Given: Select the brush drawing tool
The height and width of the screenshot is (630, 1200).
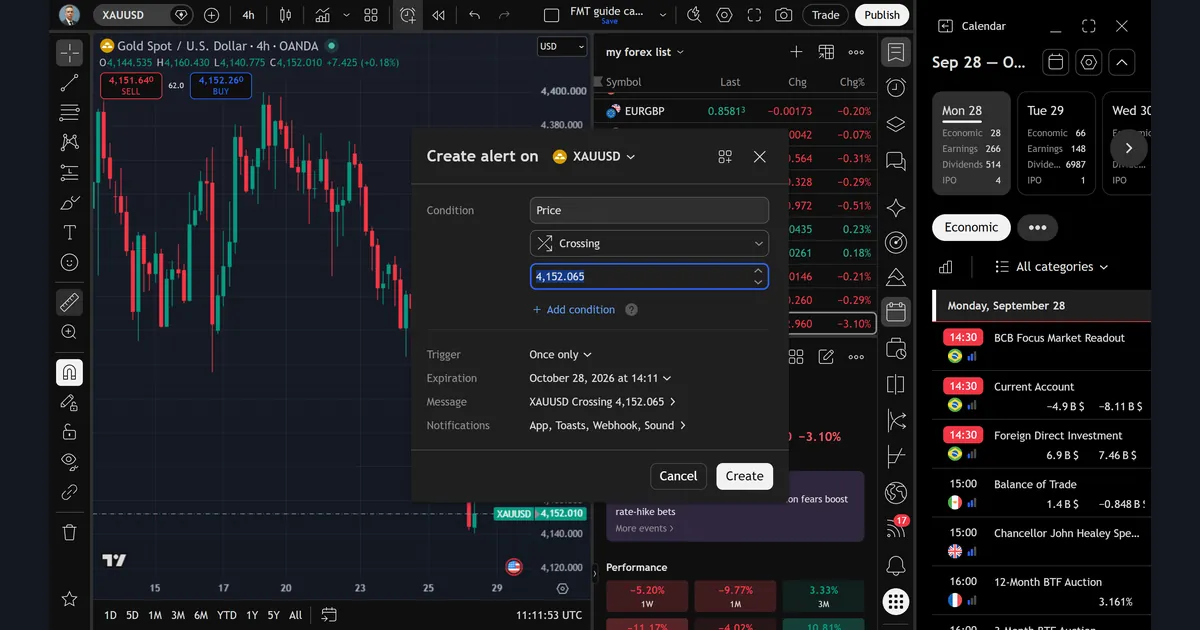Looking at the screenshot, I should click(x=69, y=203).
